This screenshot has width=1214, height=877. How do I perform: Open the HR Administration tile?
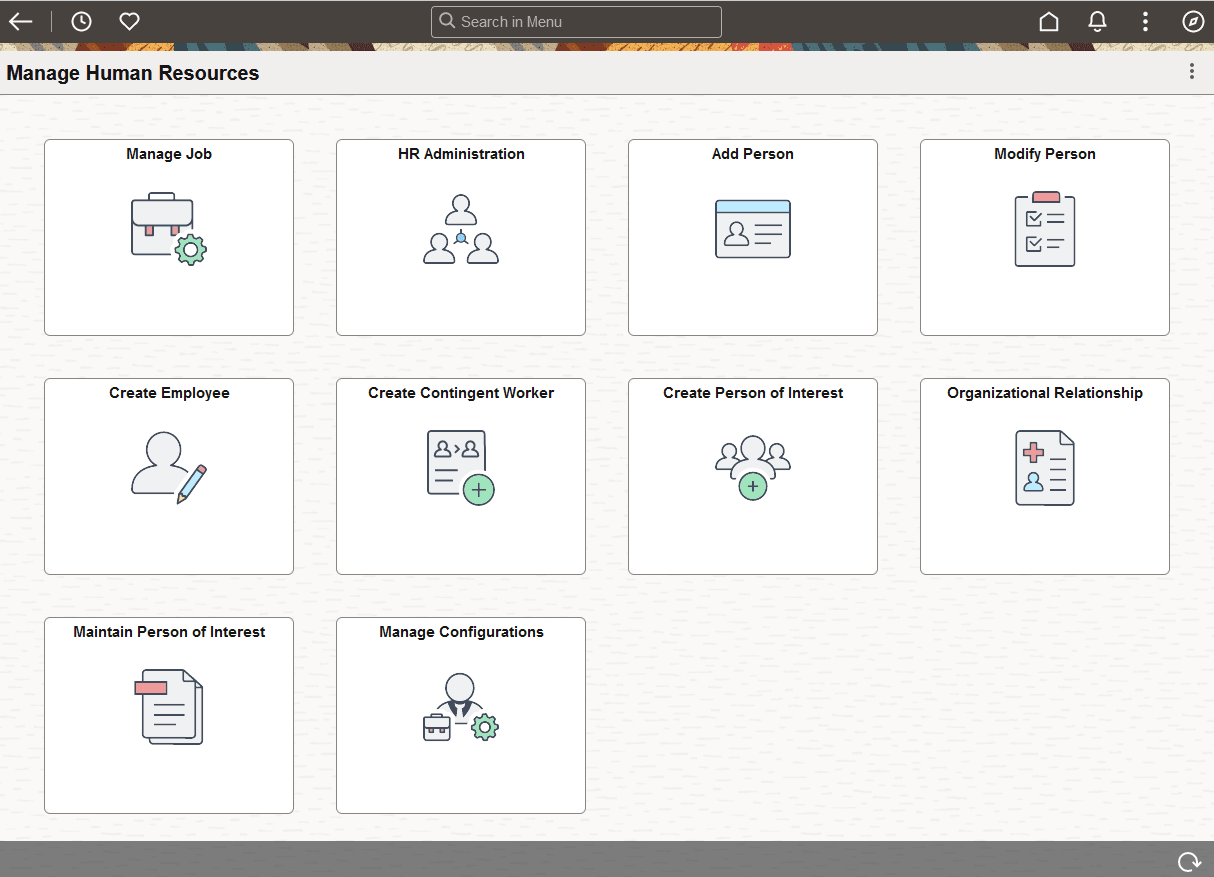pyautogui.click(x=460, y=237)
